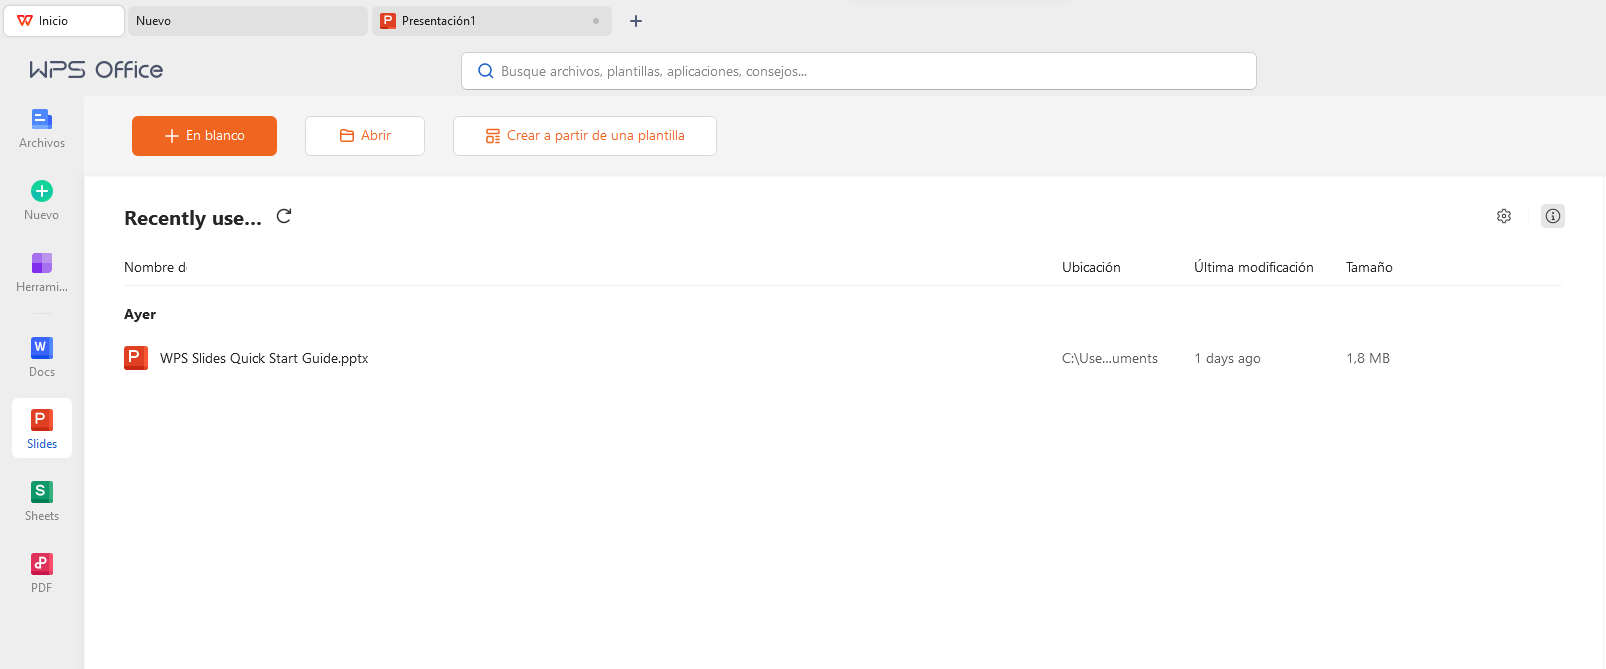
Task: Create a new En blanco presentation
Action: click(x=204, y=136)
